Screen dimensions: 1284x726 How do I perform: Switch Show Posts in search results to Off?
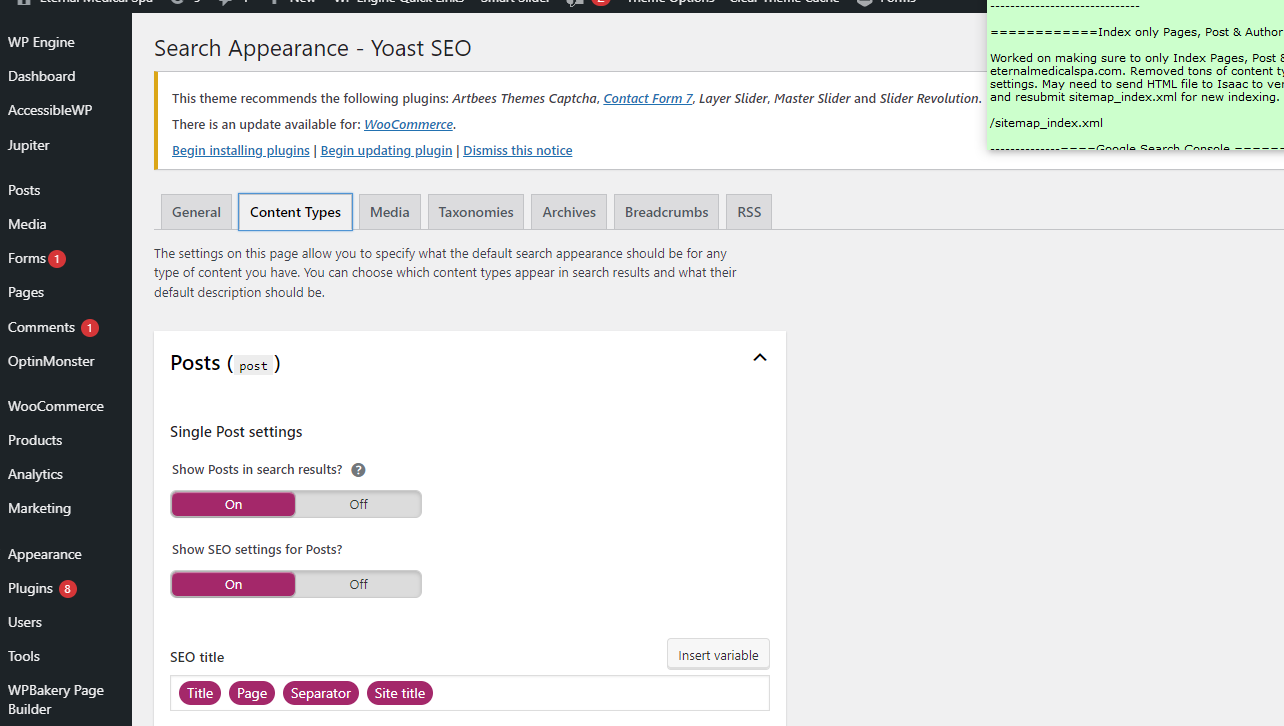[x=358, y=504]
